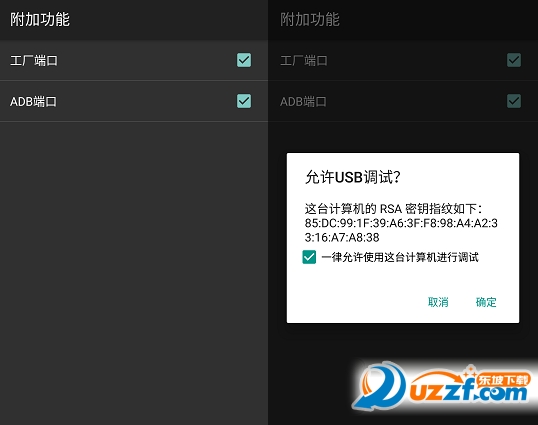This screenshot has height=425, width=538.
Task: Click the RSA fingerprint 85:DC:99 text
Action: 401,230
